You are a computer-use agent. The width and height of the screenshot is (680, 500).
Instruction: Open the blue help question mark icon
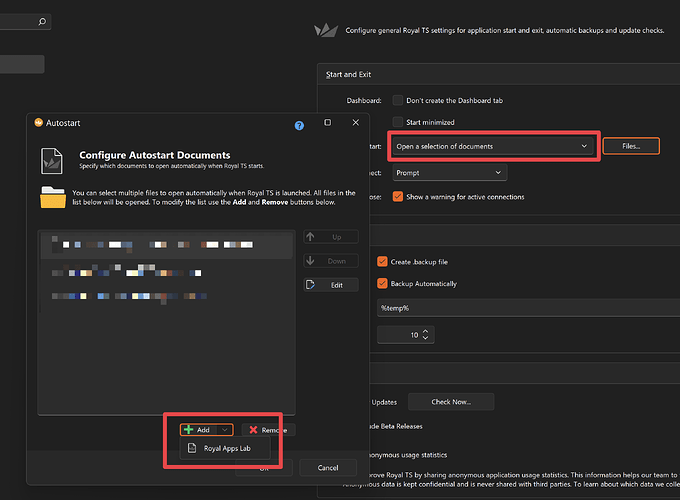pyautogui.click(x=299, y=126)
